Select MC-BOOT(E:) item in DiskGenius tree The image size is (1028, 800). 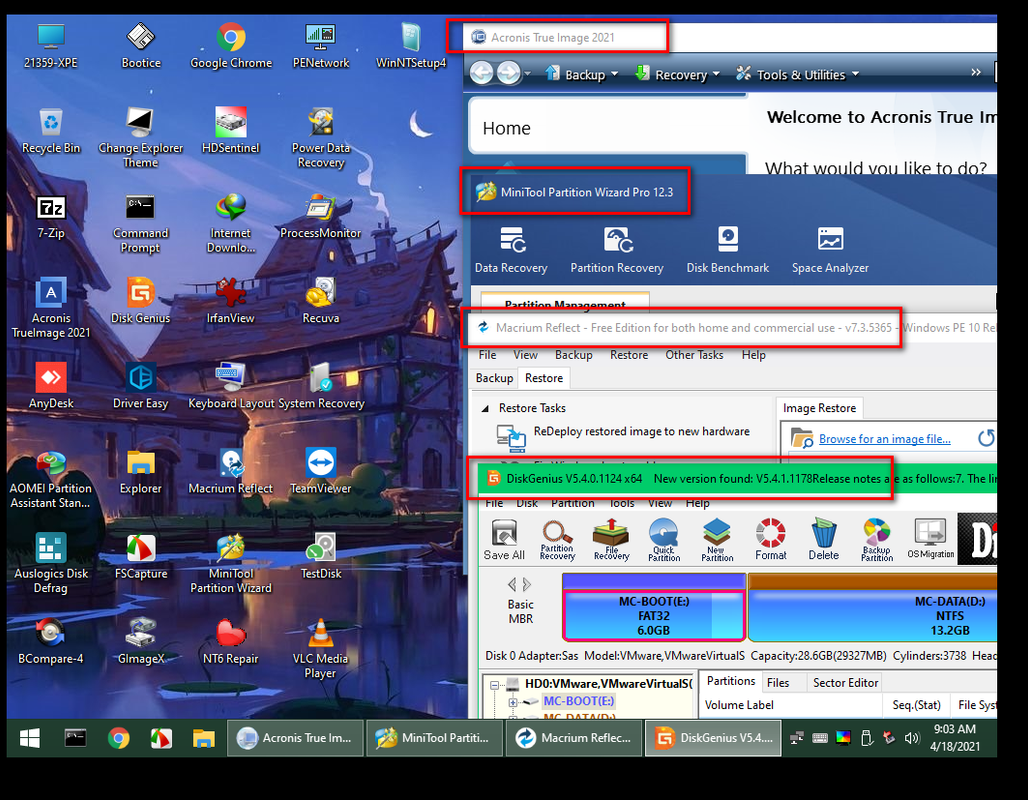coord(579,701)
